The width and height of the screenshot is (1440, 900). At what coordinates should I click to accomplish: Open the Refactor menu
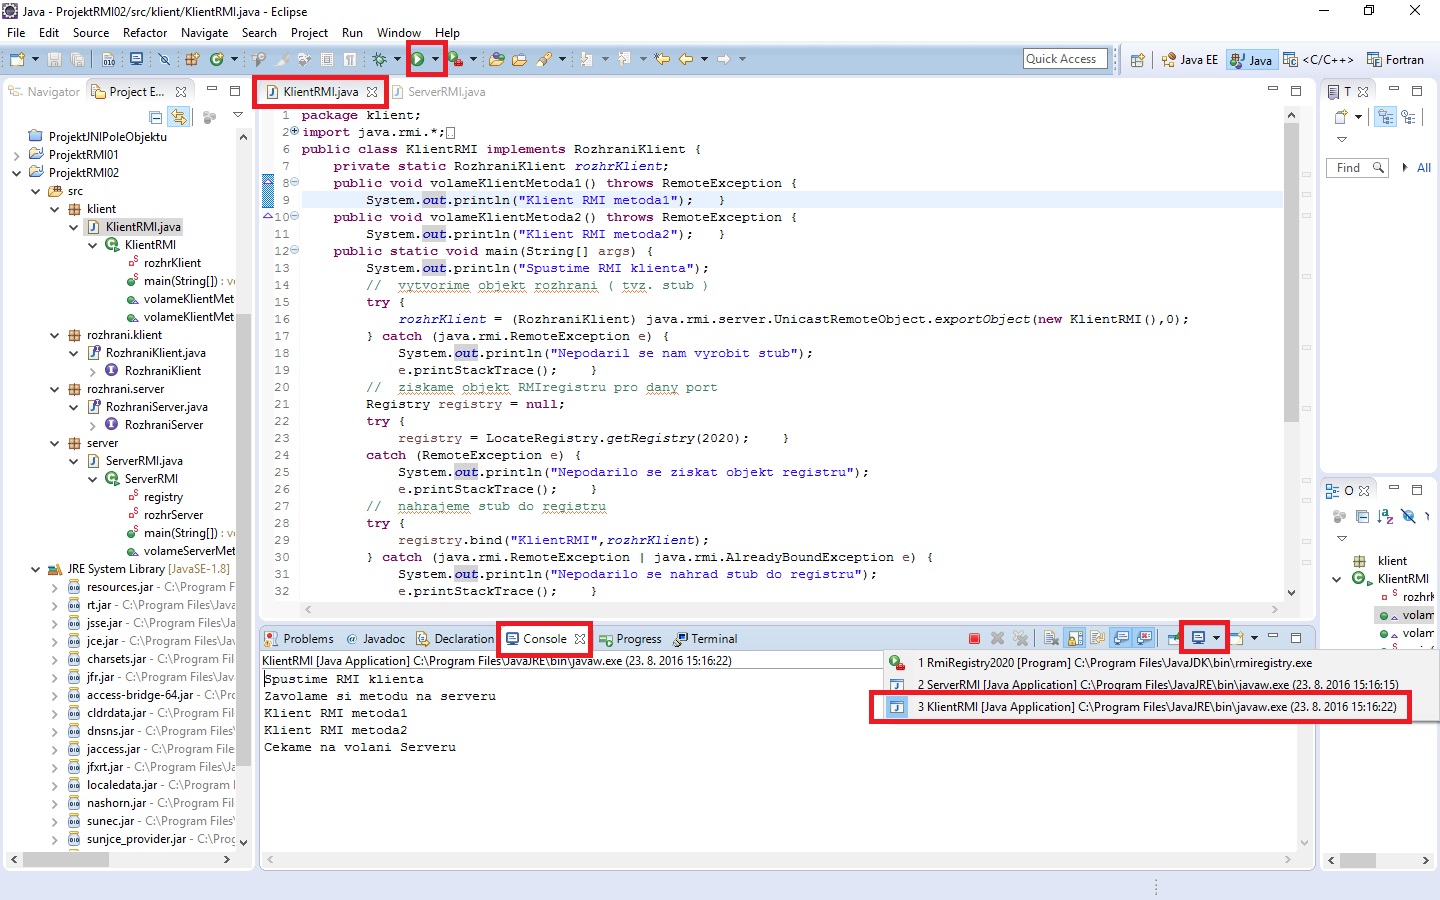point(145,33)
